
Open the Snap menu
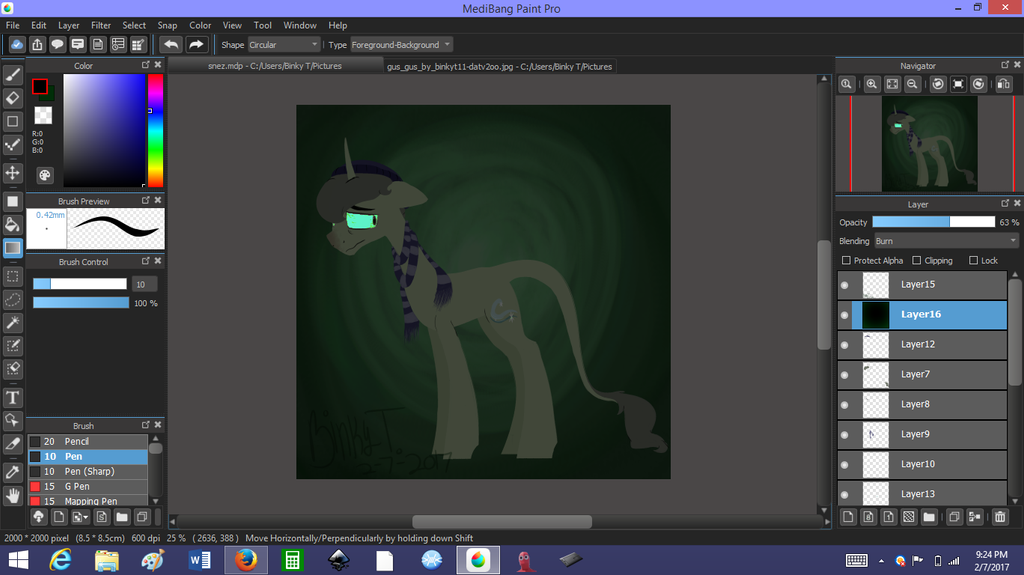(167, 25)
